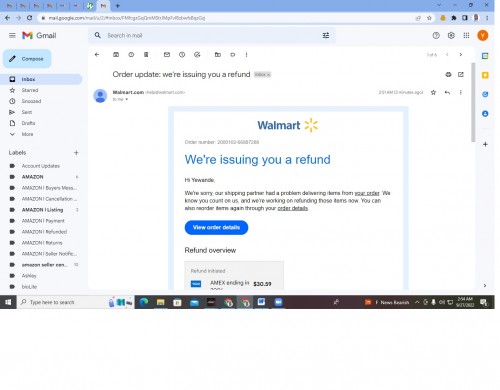The image size is (500, 390).
Task: Open the Ashley label
Action: (29, 276)
